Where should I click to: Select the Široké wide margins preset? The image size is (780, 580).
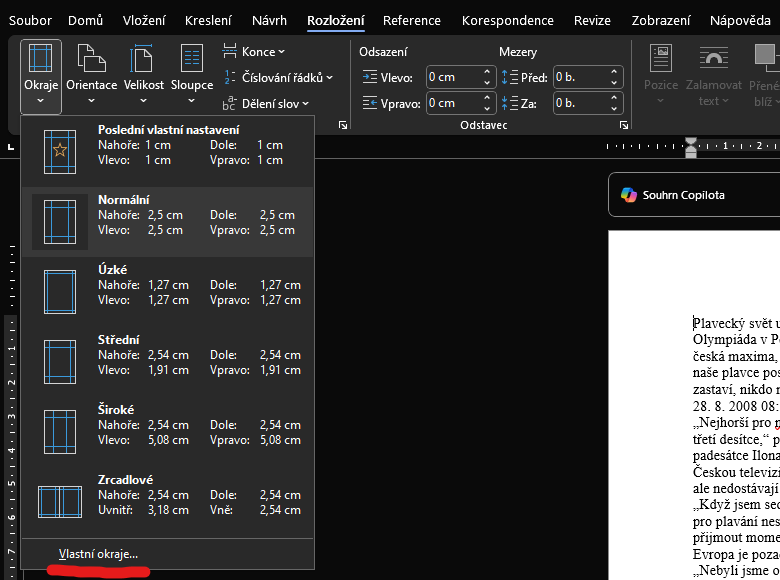(x=167, y=425)
